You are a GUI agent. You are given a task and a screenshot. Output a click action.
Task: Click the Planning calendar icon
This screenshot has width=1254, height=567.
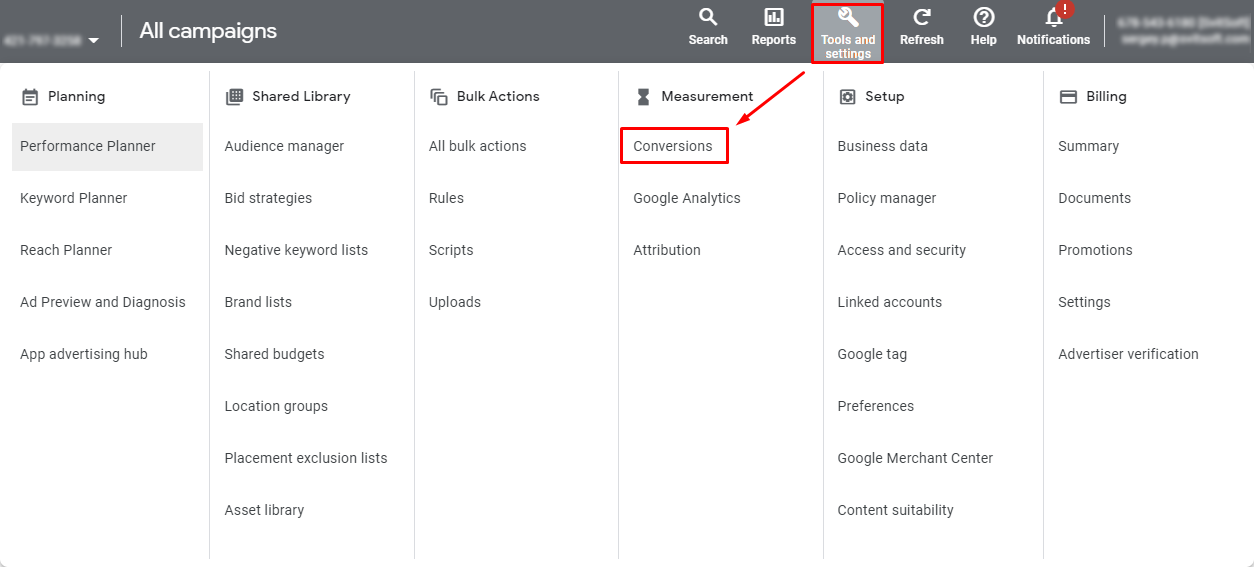pos(30,97)
